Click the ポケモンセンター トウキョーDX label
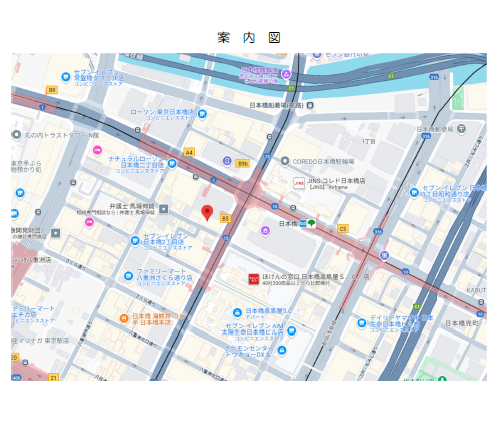This screenshot has height=425, width=501. [249, 351]
